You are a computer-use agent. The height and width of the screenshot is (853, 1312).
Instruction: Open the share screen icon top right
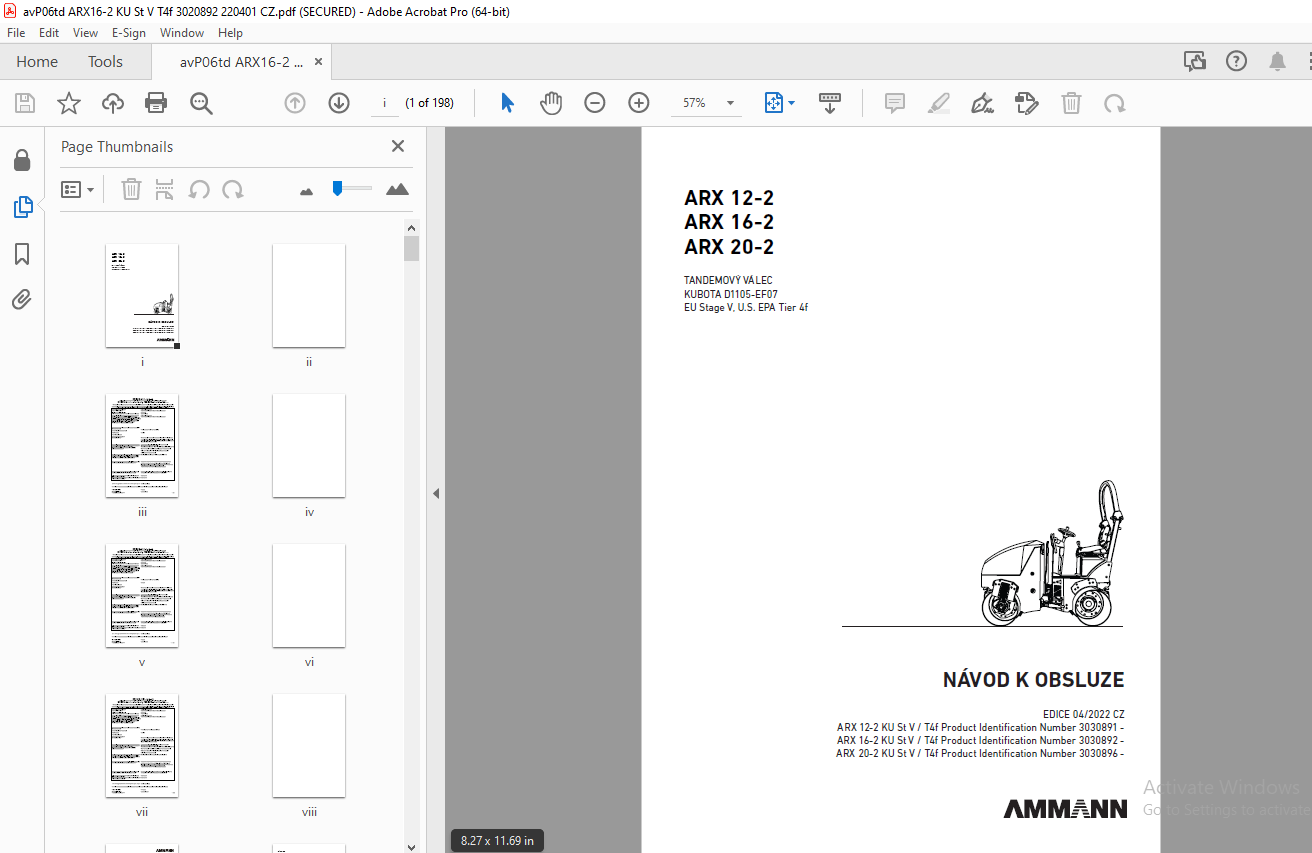[x=1195, y=62]
